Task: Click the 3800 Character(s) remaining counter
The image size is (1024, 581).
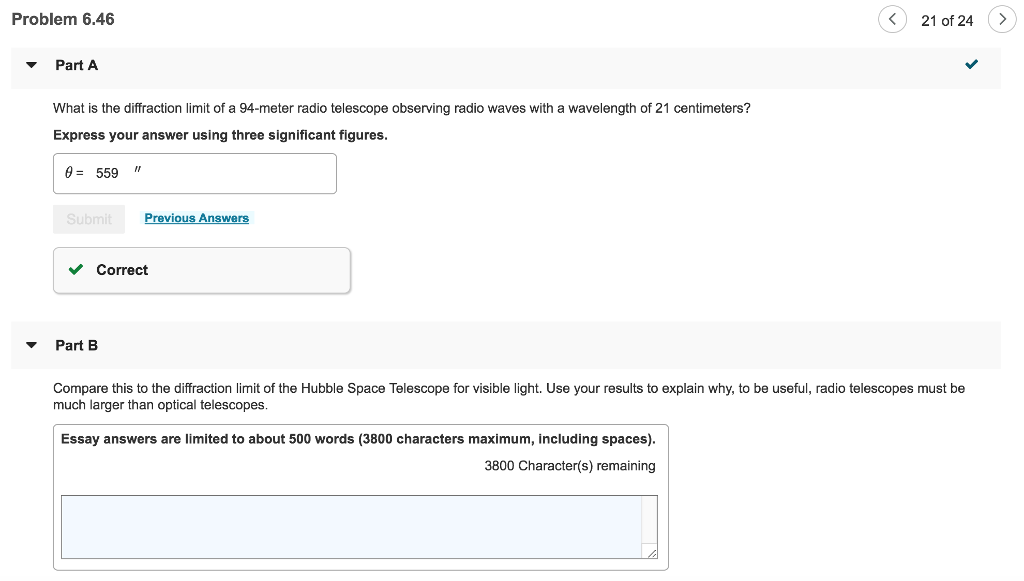Action: click(x=569, y=465)
